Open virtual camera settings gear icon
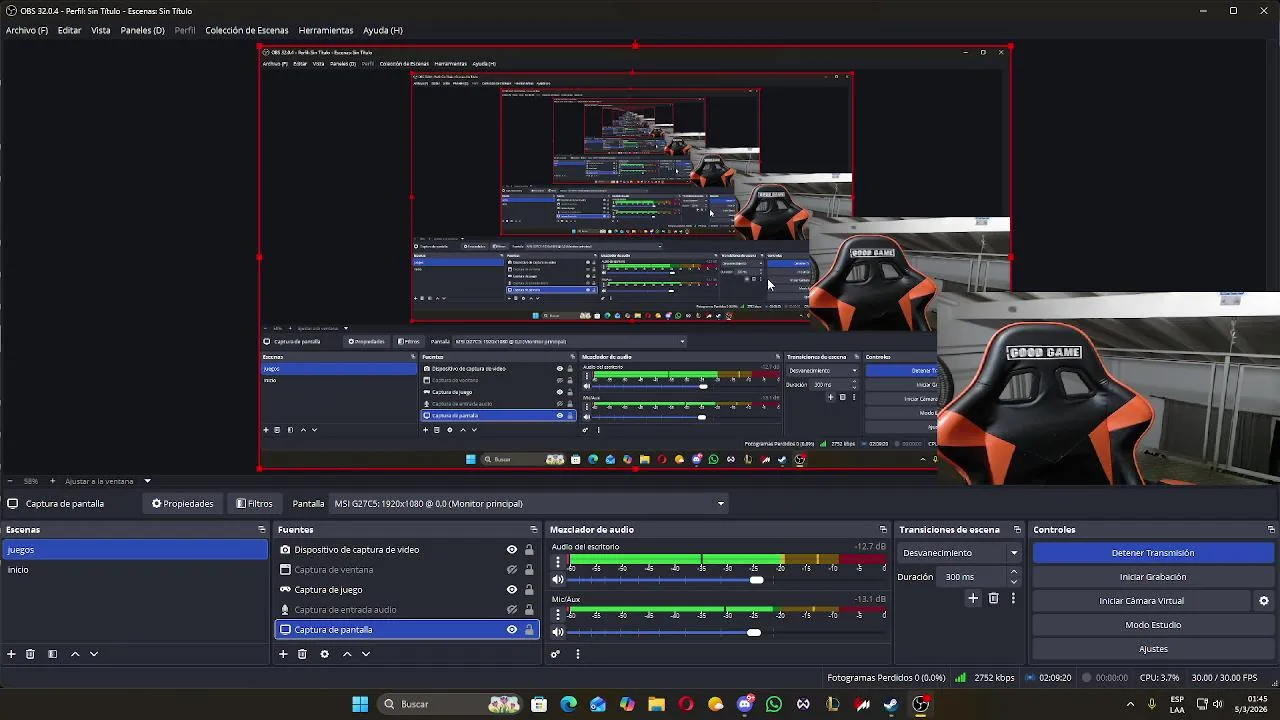 (x=1263, y=601)
